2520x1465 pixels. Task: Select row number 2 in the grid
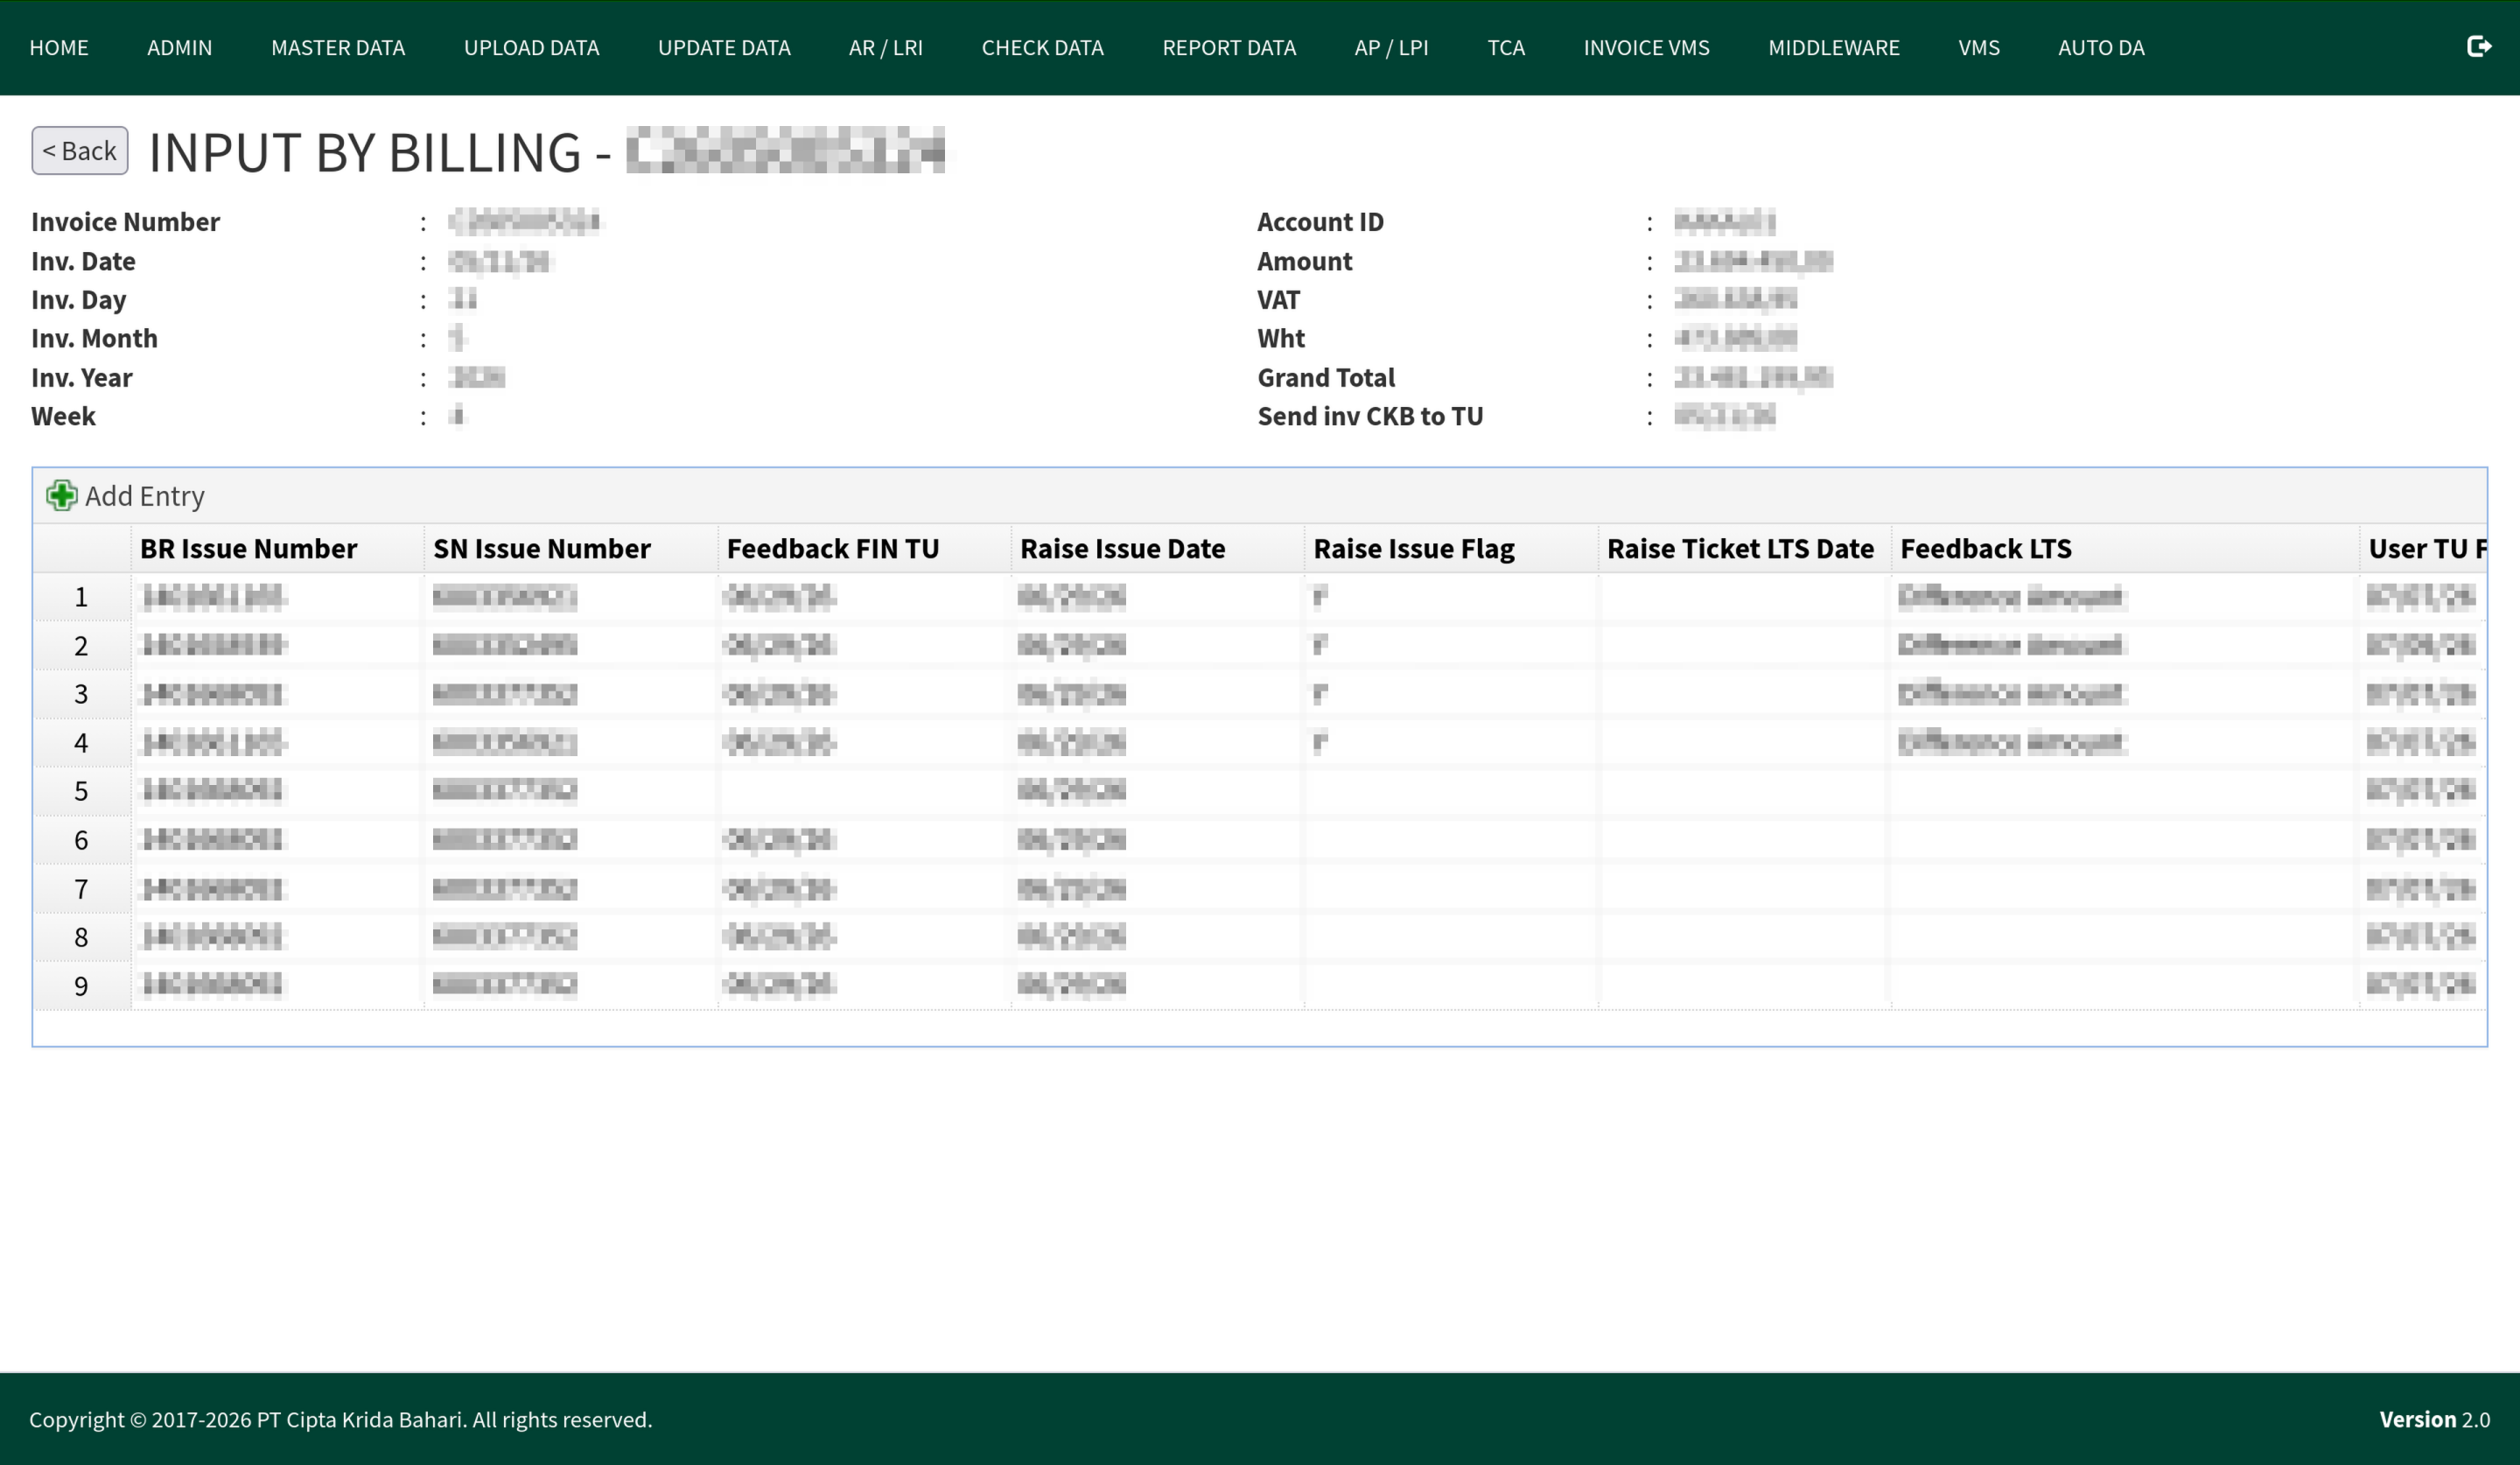pyautogui.click(x=81, y=646)
